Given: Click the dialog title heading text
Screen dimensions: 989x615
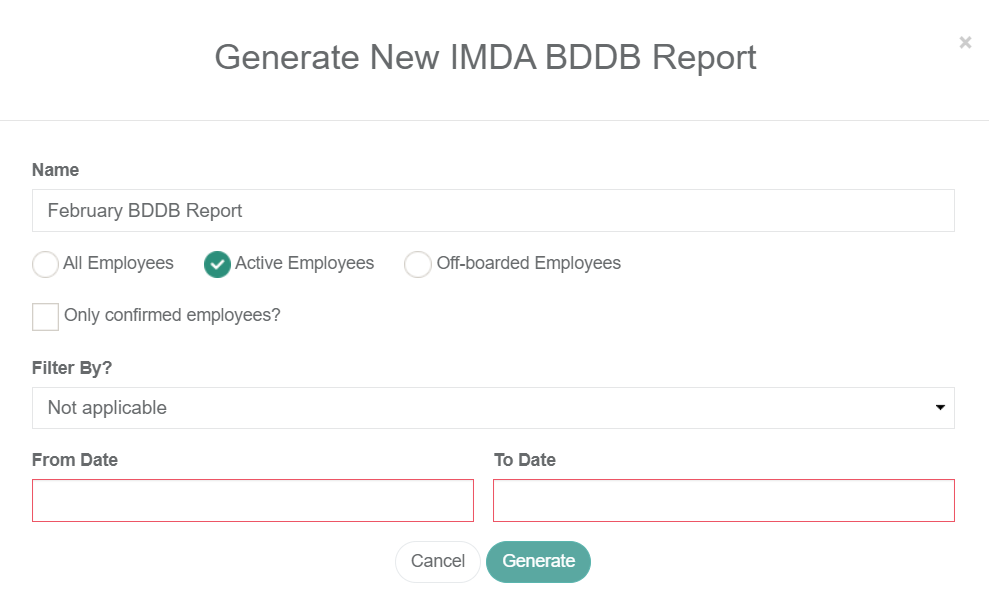Looking at the screenshot, I should (x=486, y=57).
